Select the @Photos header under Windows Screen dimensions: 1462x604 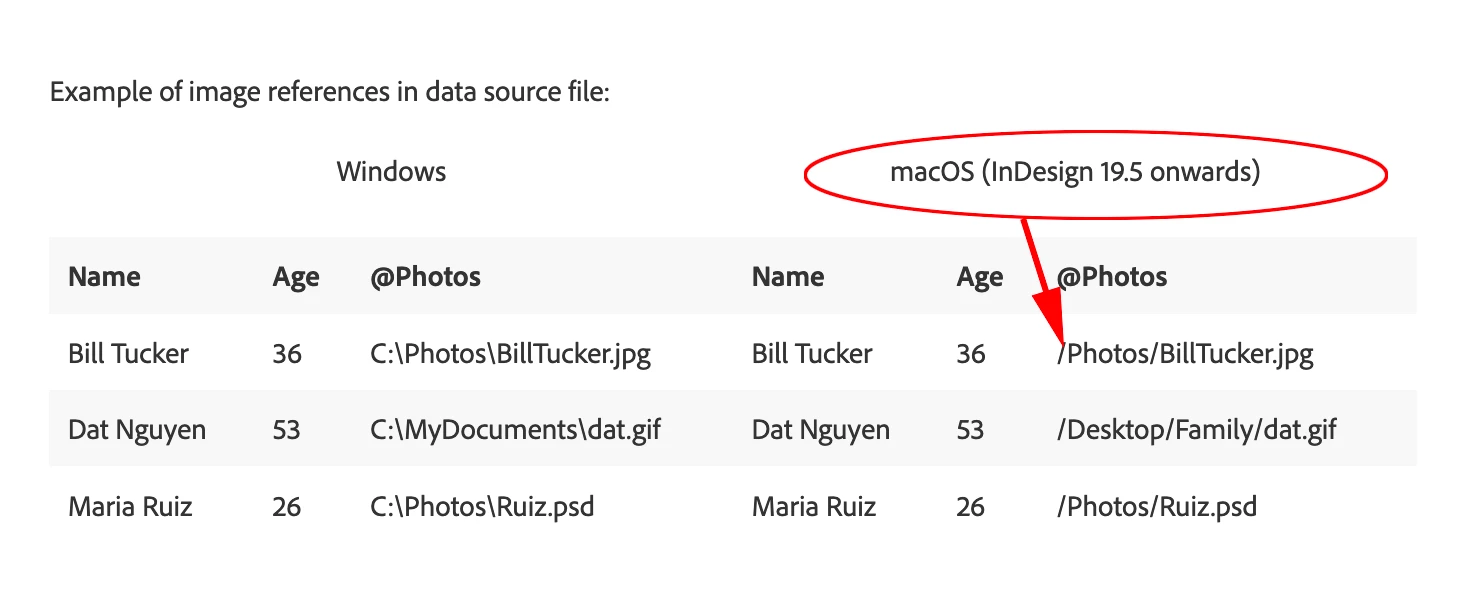[425, 277]
